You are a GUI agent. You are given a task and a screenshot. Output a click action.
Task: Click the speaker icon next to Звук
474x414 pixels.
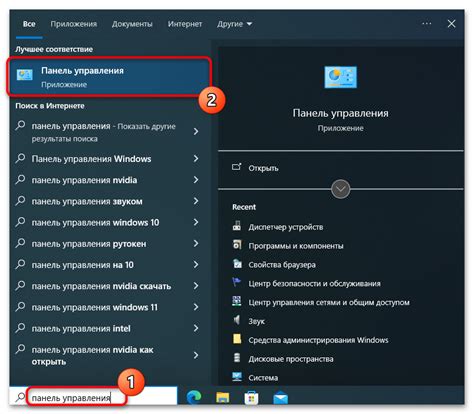click(x=236, y=320)
